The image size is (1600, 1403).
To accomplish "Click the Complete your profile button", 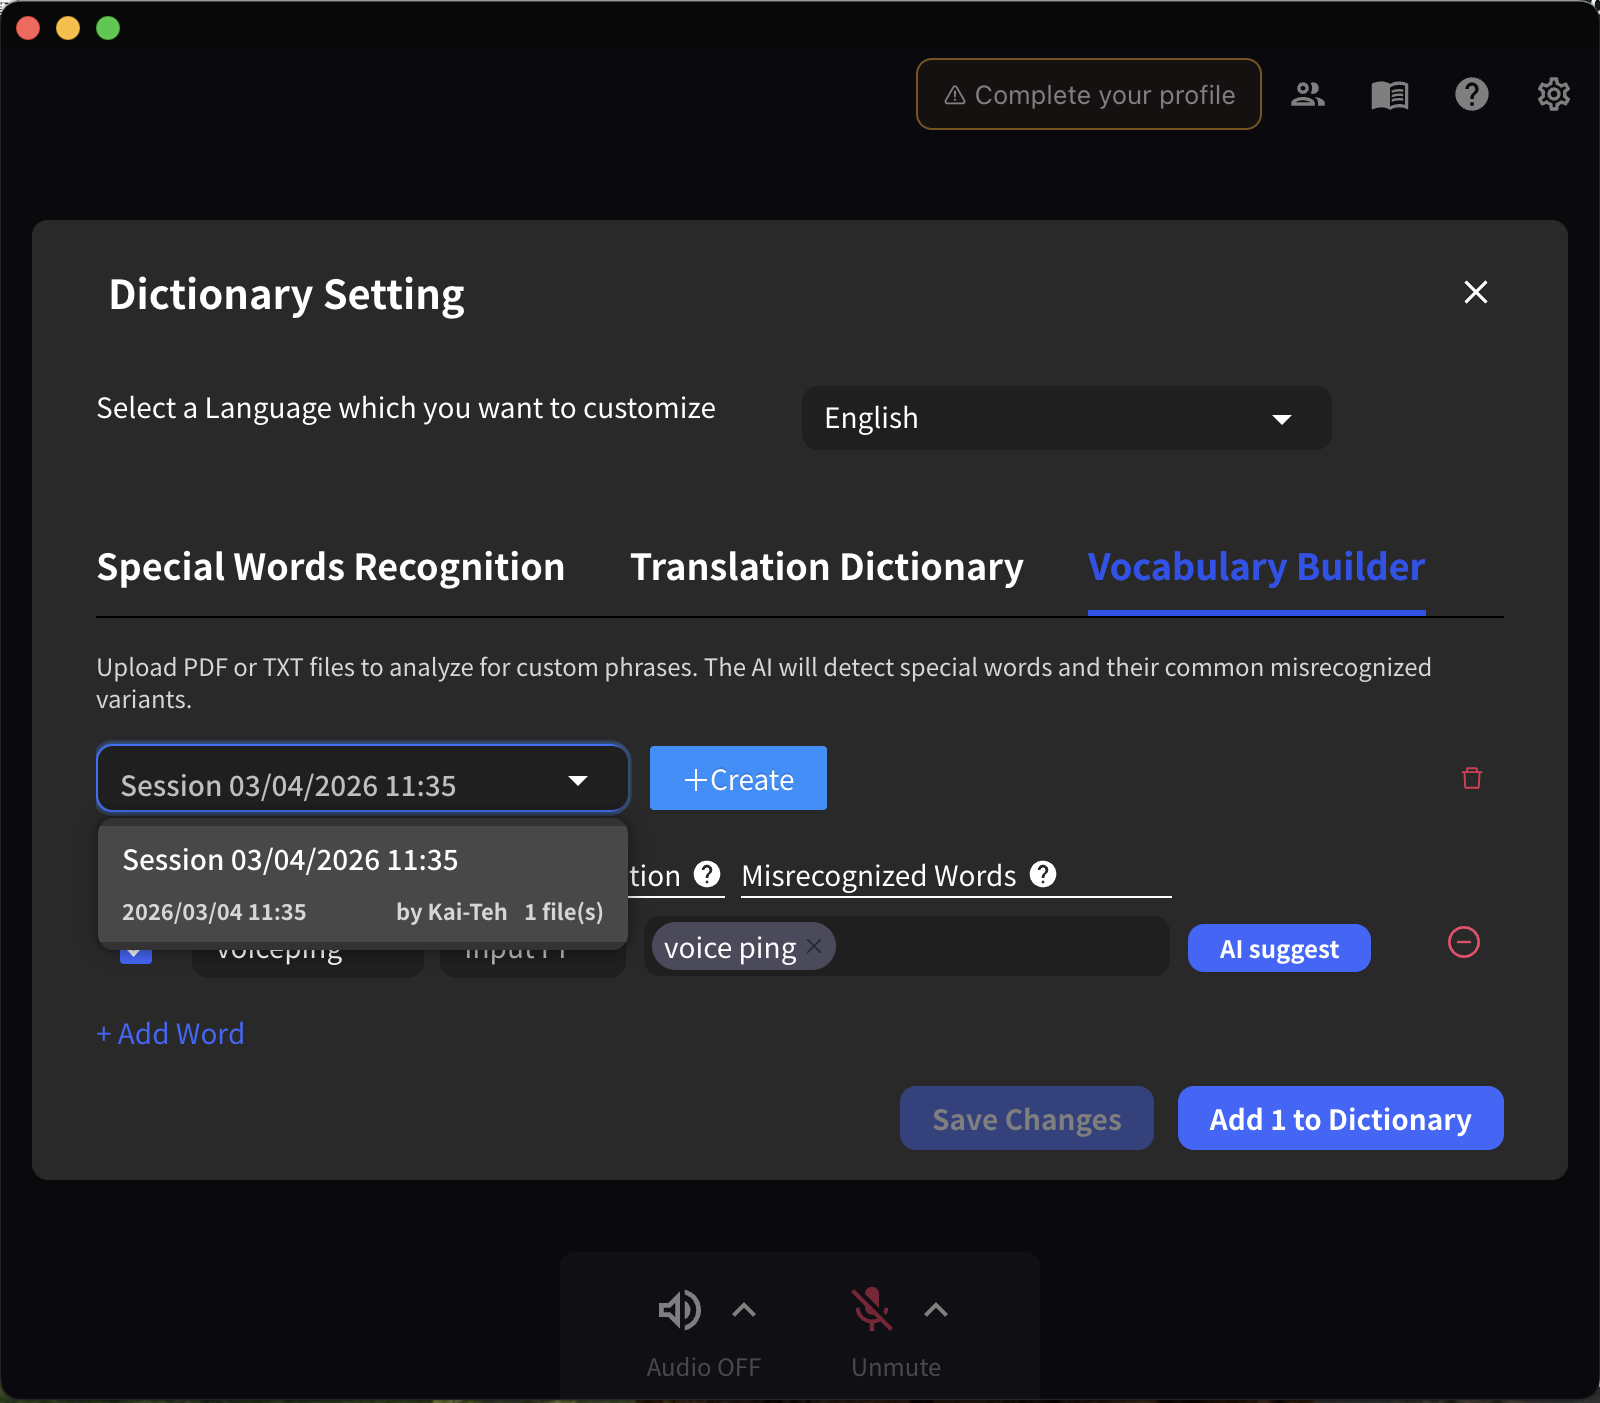I will click(x=1088, y=94).
